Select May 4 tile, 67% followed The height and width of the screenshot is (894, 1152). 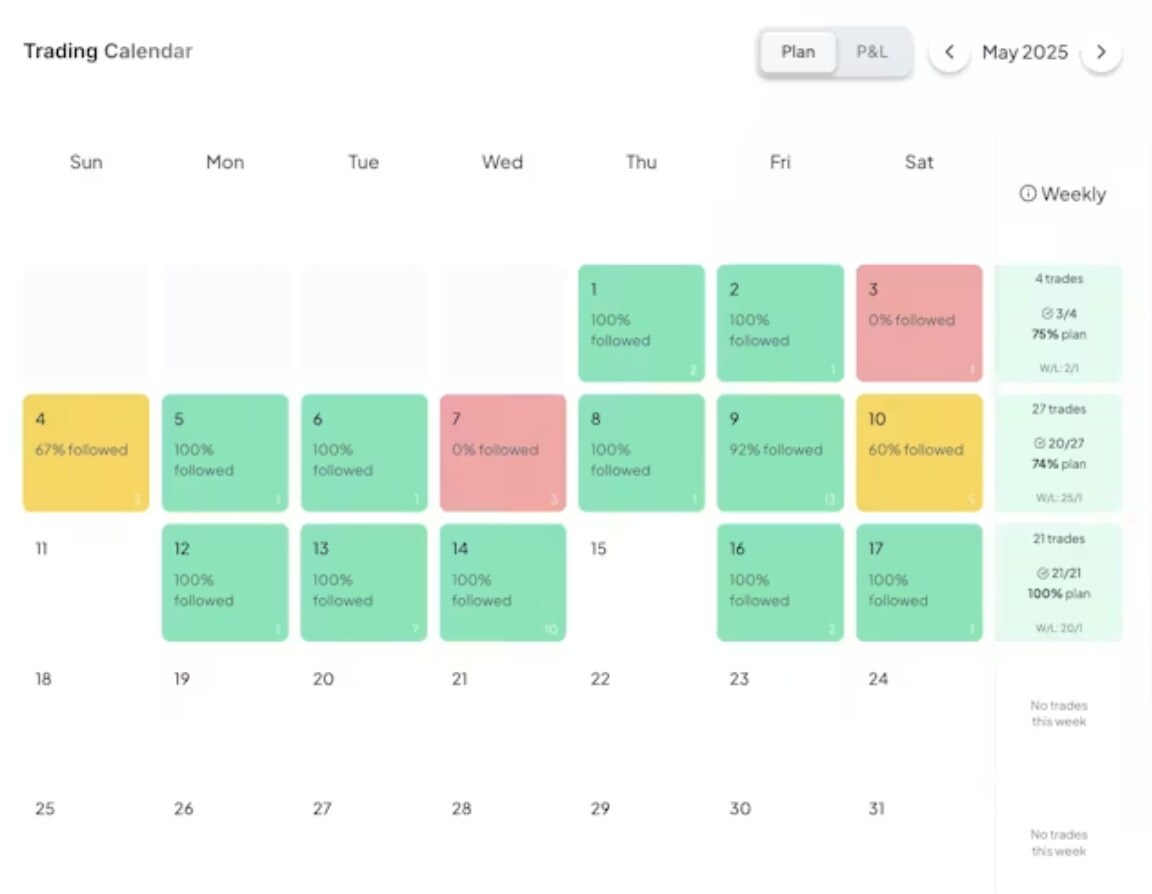(x=86, y=453)
